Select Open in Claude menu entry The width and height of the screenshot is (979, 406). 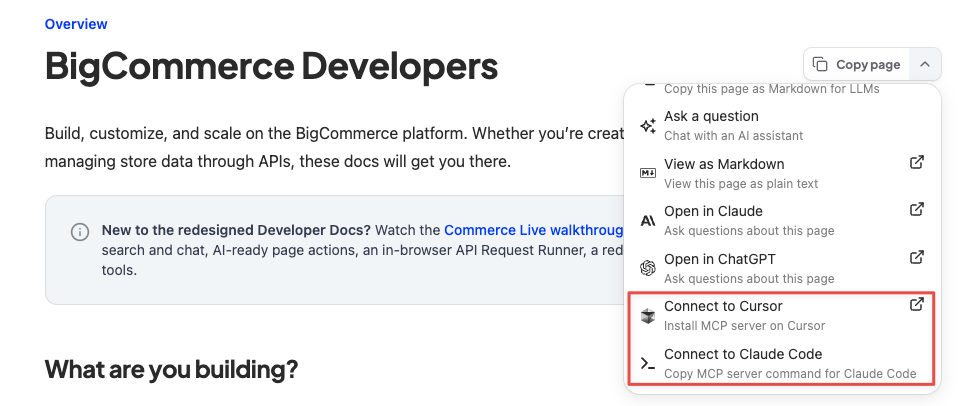(x=782, y=220)
